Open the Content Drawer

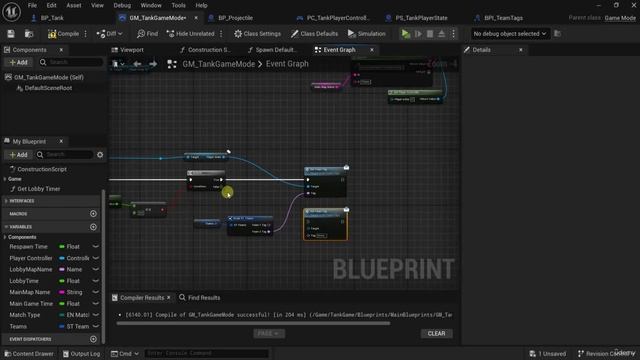29,354
